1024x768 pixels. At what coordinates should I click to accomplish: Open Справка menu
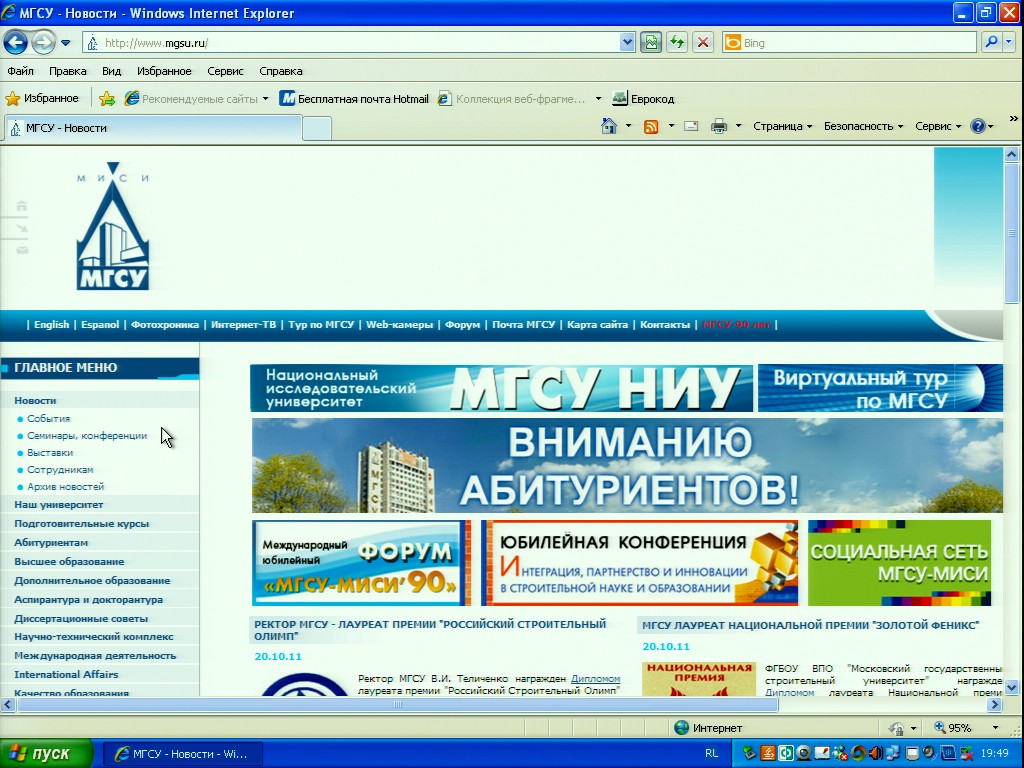[x=281, y=71]
